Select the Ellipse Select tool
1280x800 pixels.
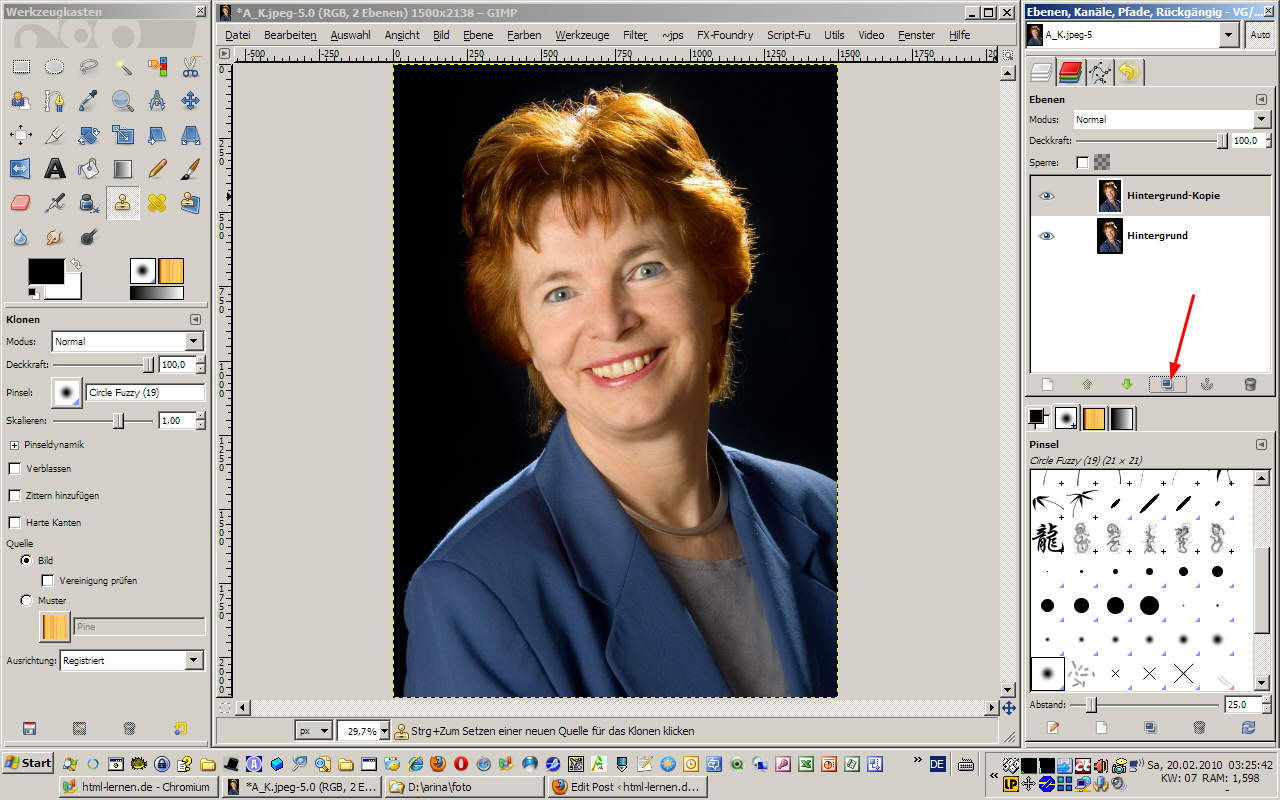(x=55, y=68)
